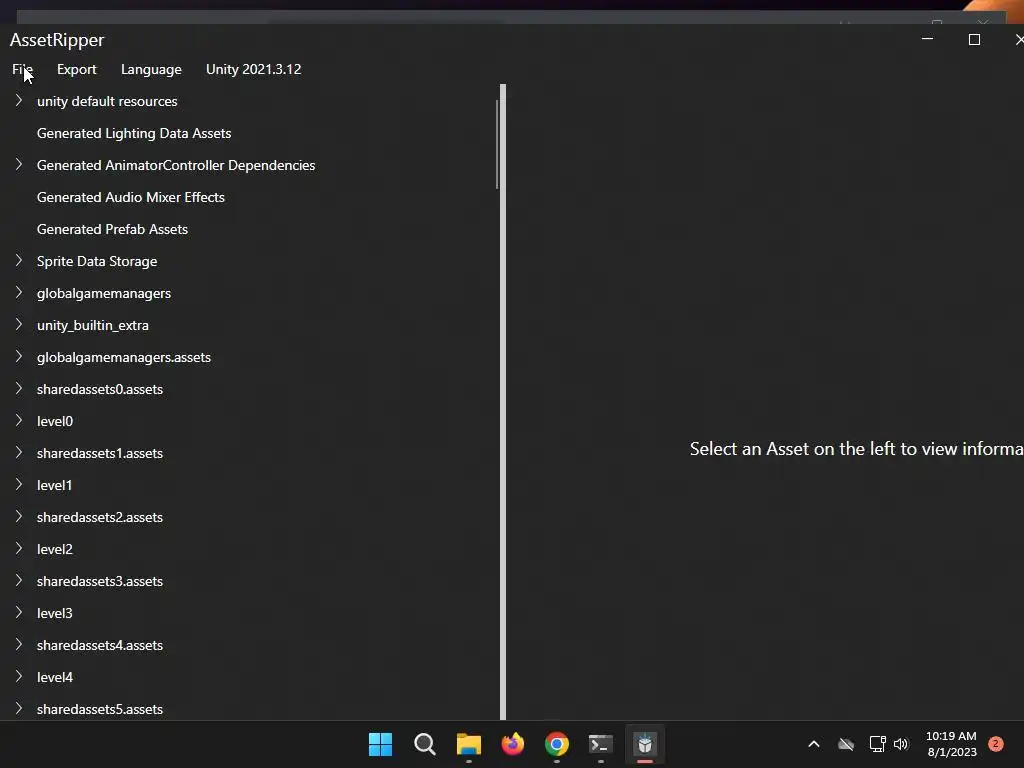This screenshot has height=768, width=1024.
Task: Select Generated Audio Mixer Effects item
Action: coord(131,197)
